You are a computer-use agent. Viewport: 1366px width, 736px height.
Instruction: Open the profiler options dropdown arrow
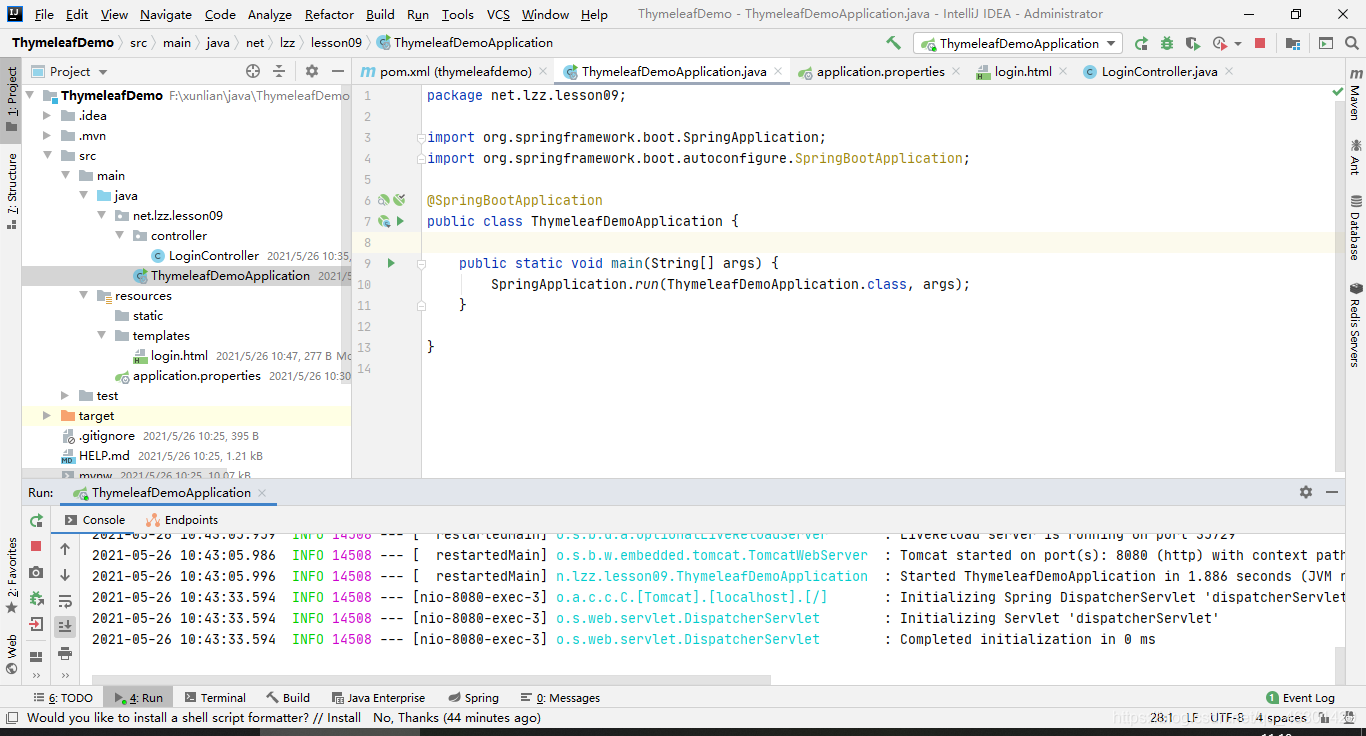click(x=1237, y=44)
